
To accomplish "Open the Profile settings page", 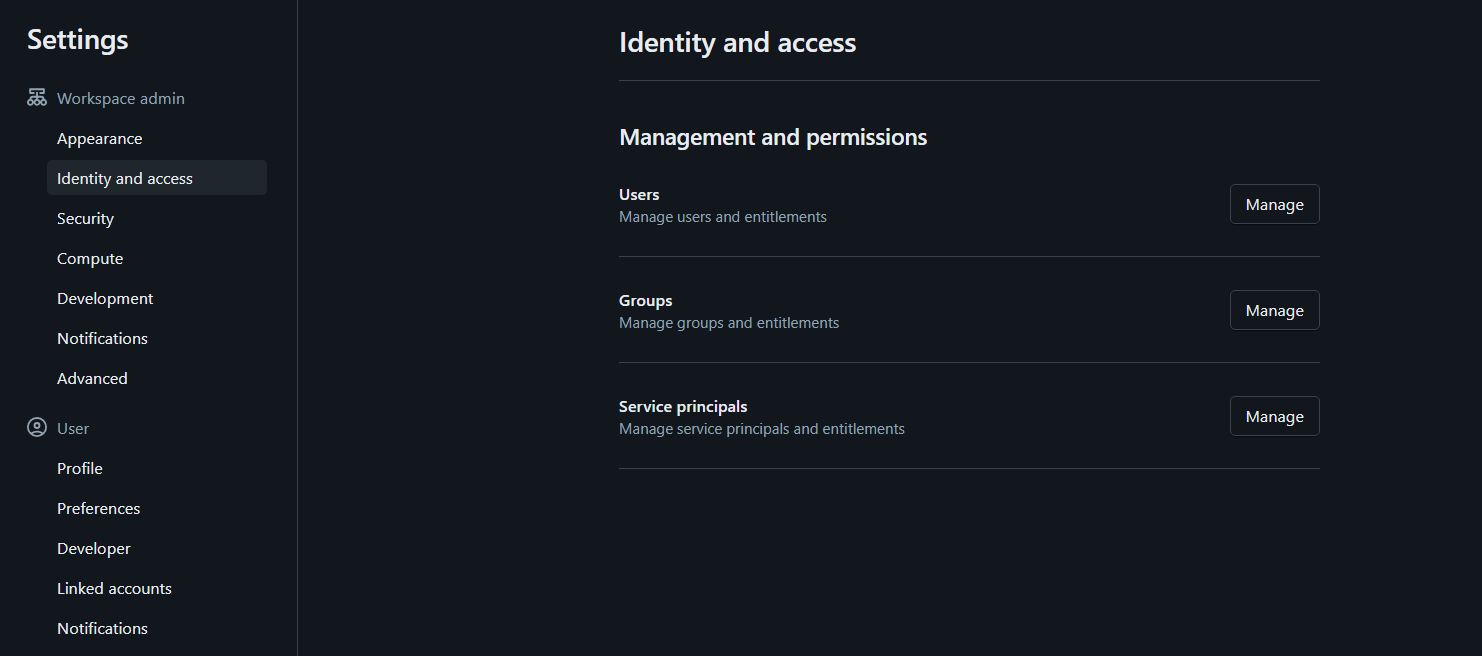I will [80, 469].
